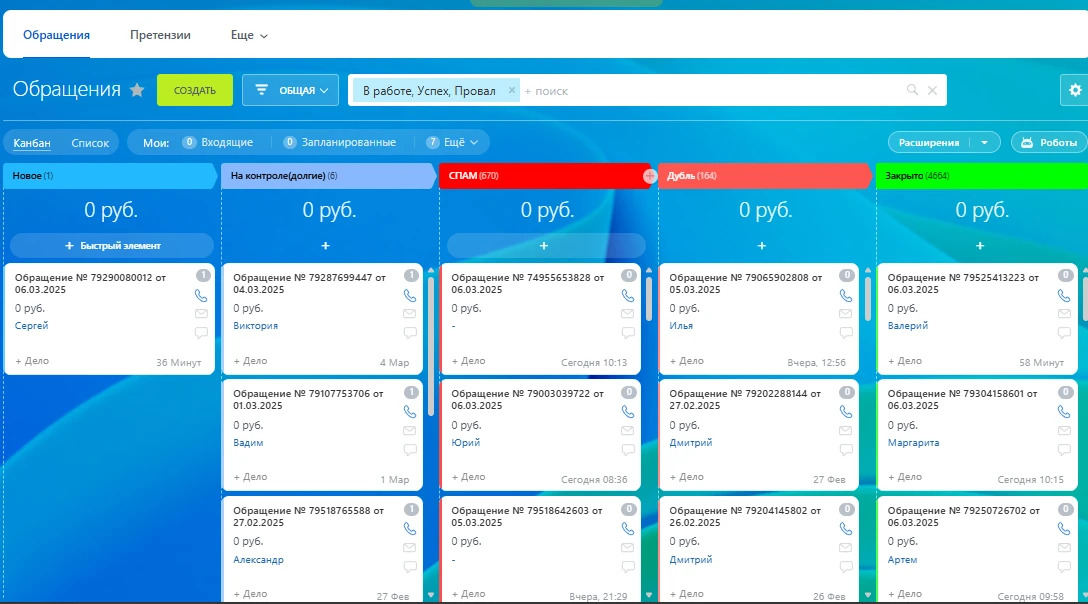Click mail icon on card 79250726702
Image resolution: width=1088 pixels, height=604 pixels.
pos(1064,548)
